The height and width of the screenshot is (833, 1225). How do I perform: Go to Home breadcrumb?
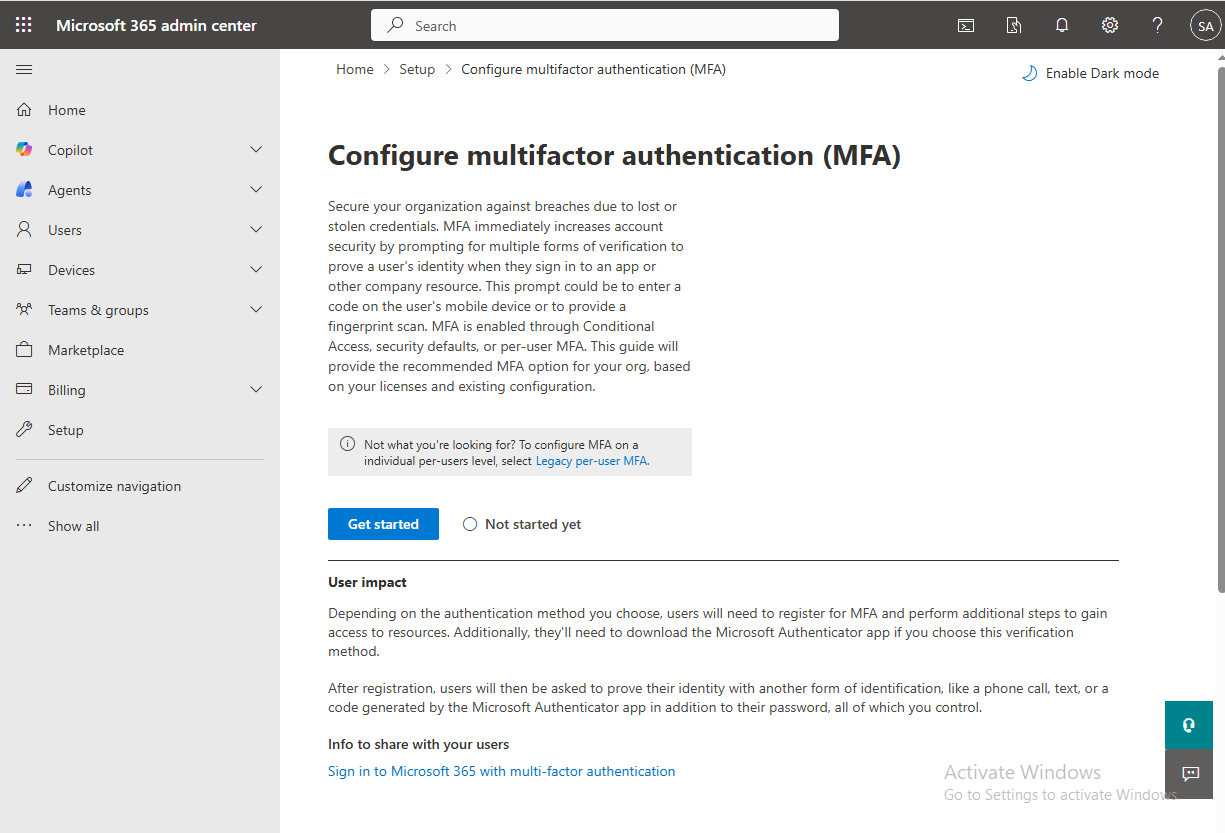click(x=355, y=69)
